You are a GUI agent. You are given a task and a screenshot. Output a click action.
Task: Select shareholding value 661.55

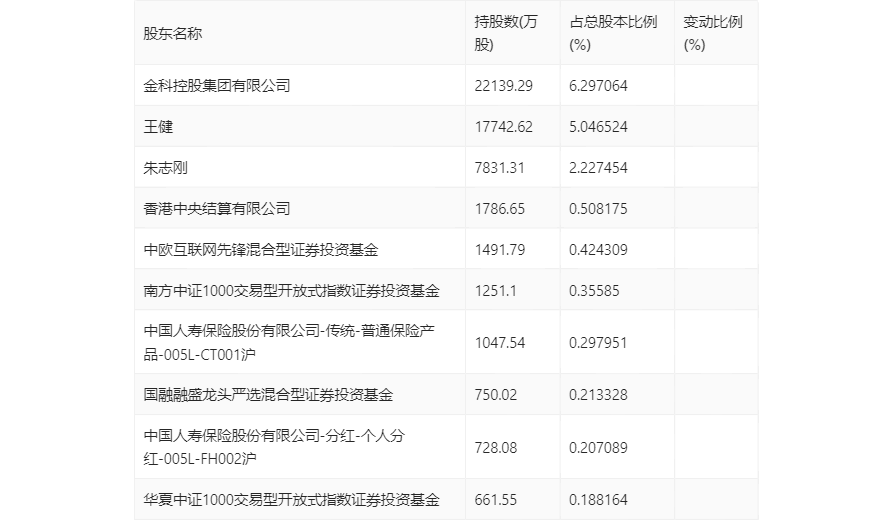pos(495,499)
